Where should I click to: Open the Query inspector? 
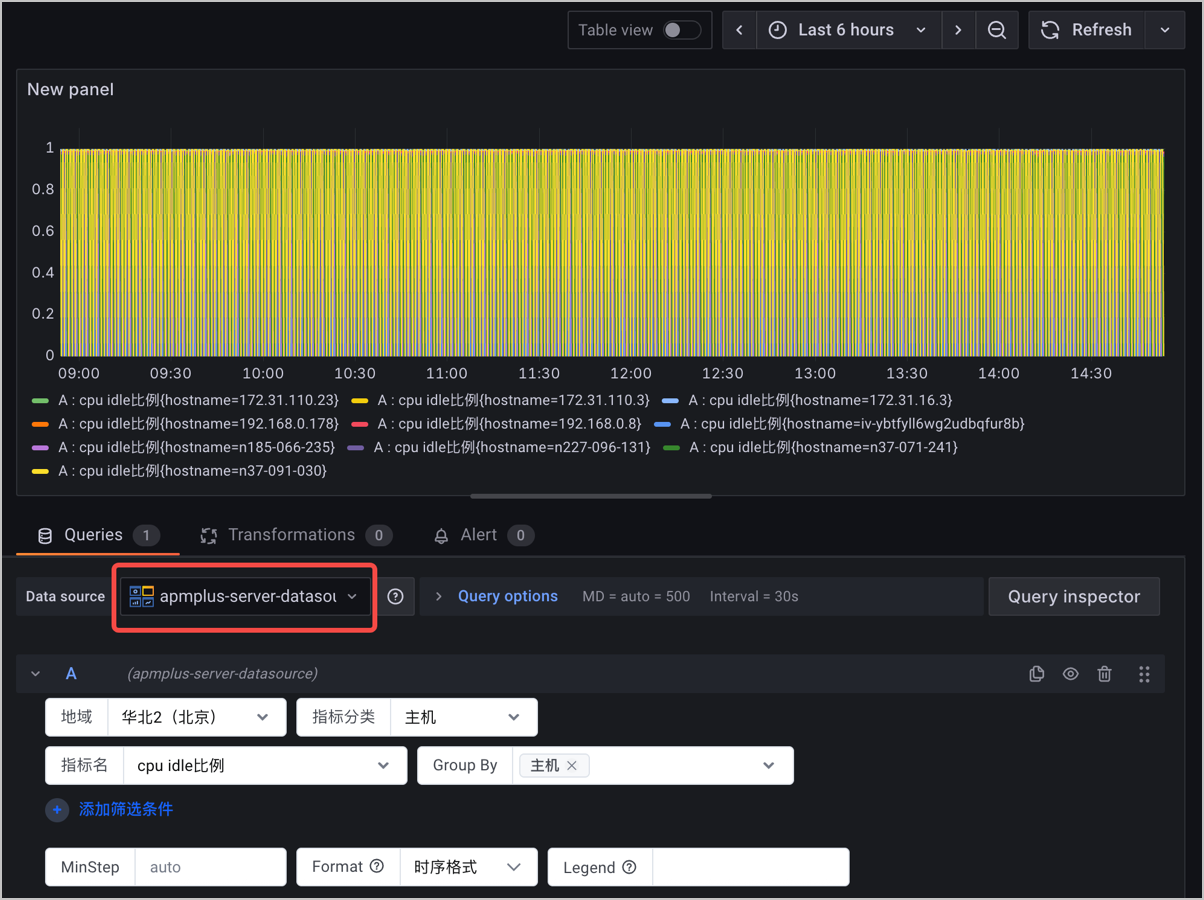1074,597
